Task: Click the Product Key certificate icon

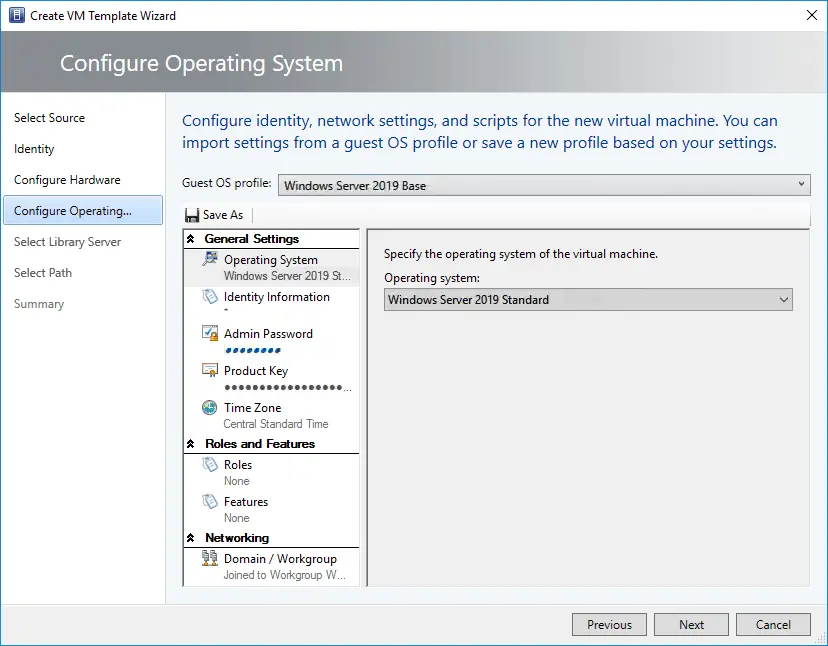Action: click(x=210, y=370)
